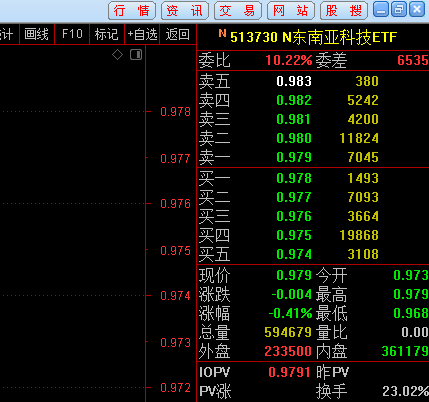Click IOPV value 0.9791
Viewport: 429px width, 402px height.
pos(289,372)
